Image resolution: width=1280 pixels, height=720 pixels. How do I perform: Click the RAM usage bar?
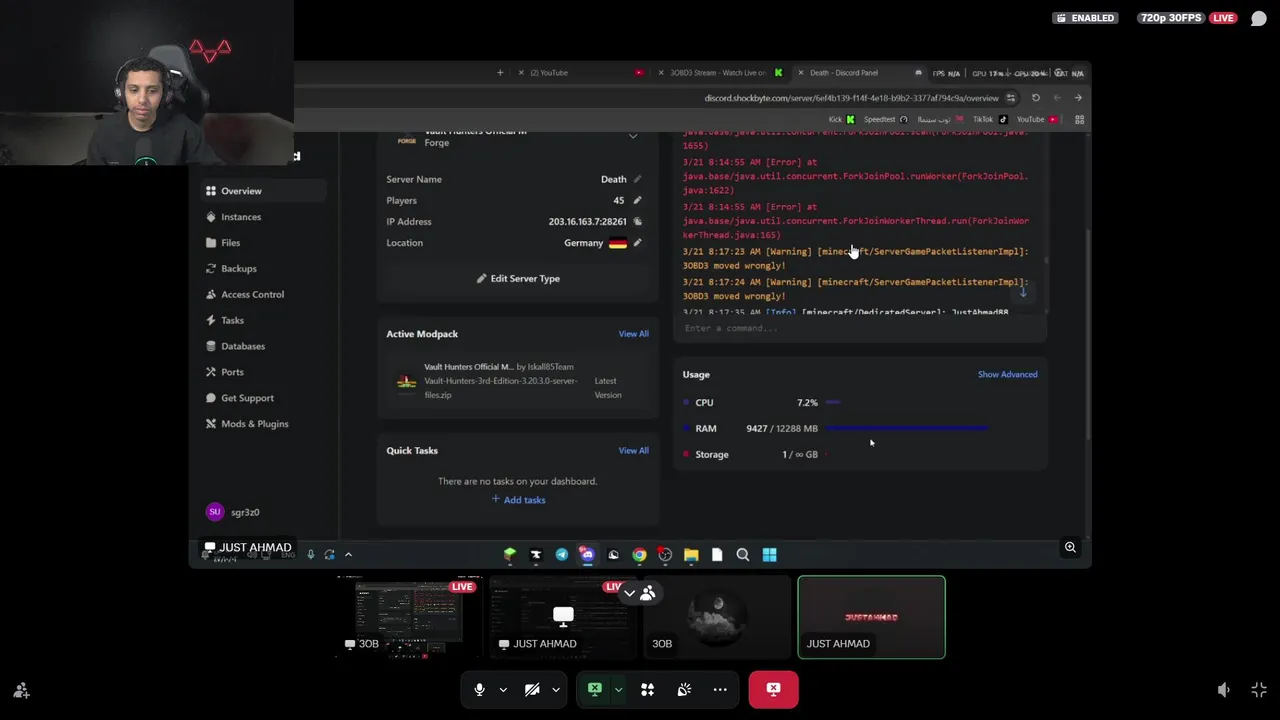906,429
